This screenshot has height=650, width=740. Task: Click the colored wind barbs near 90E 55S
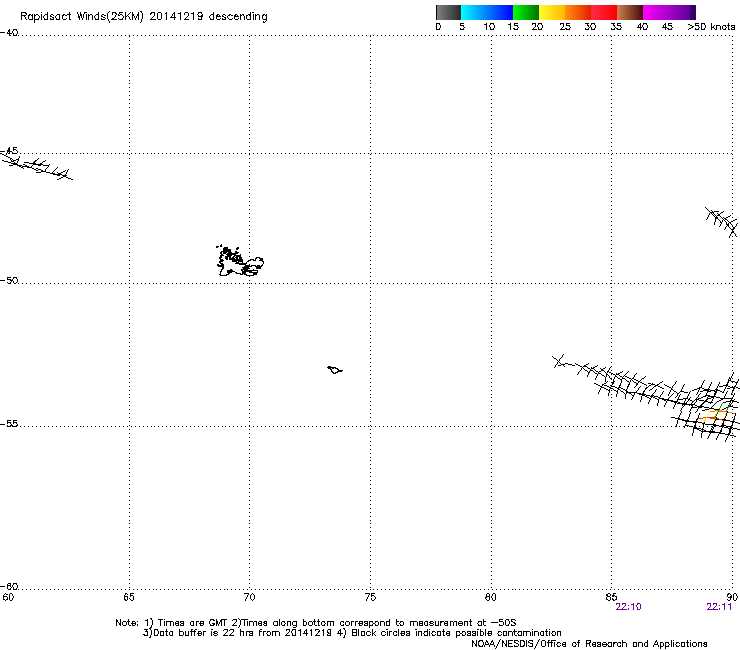point(717,414)
